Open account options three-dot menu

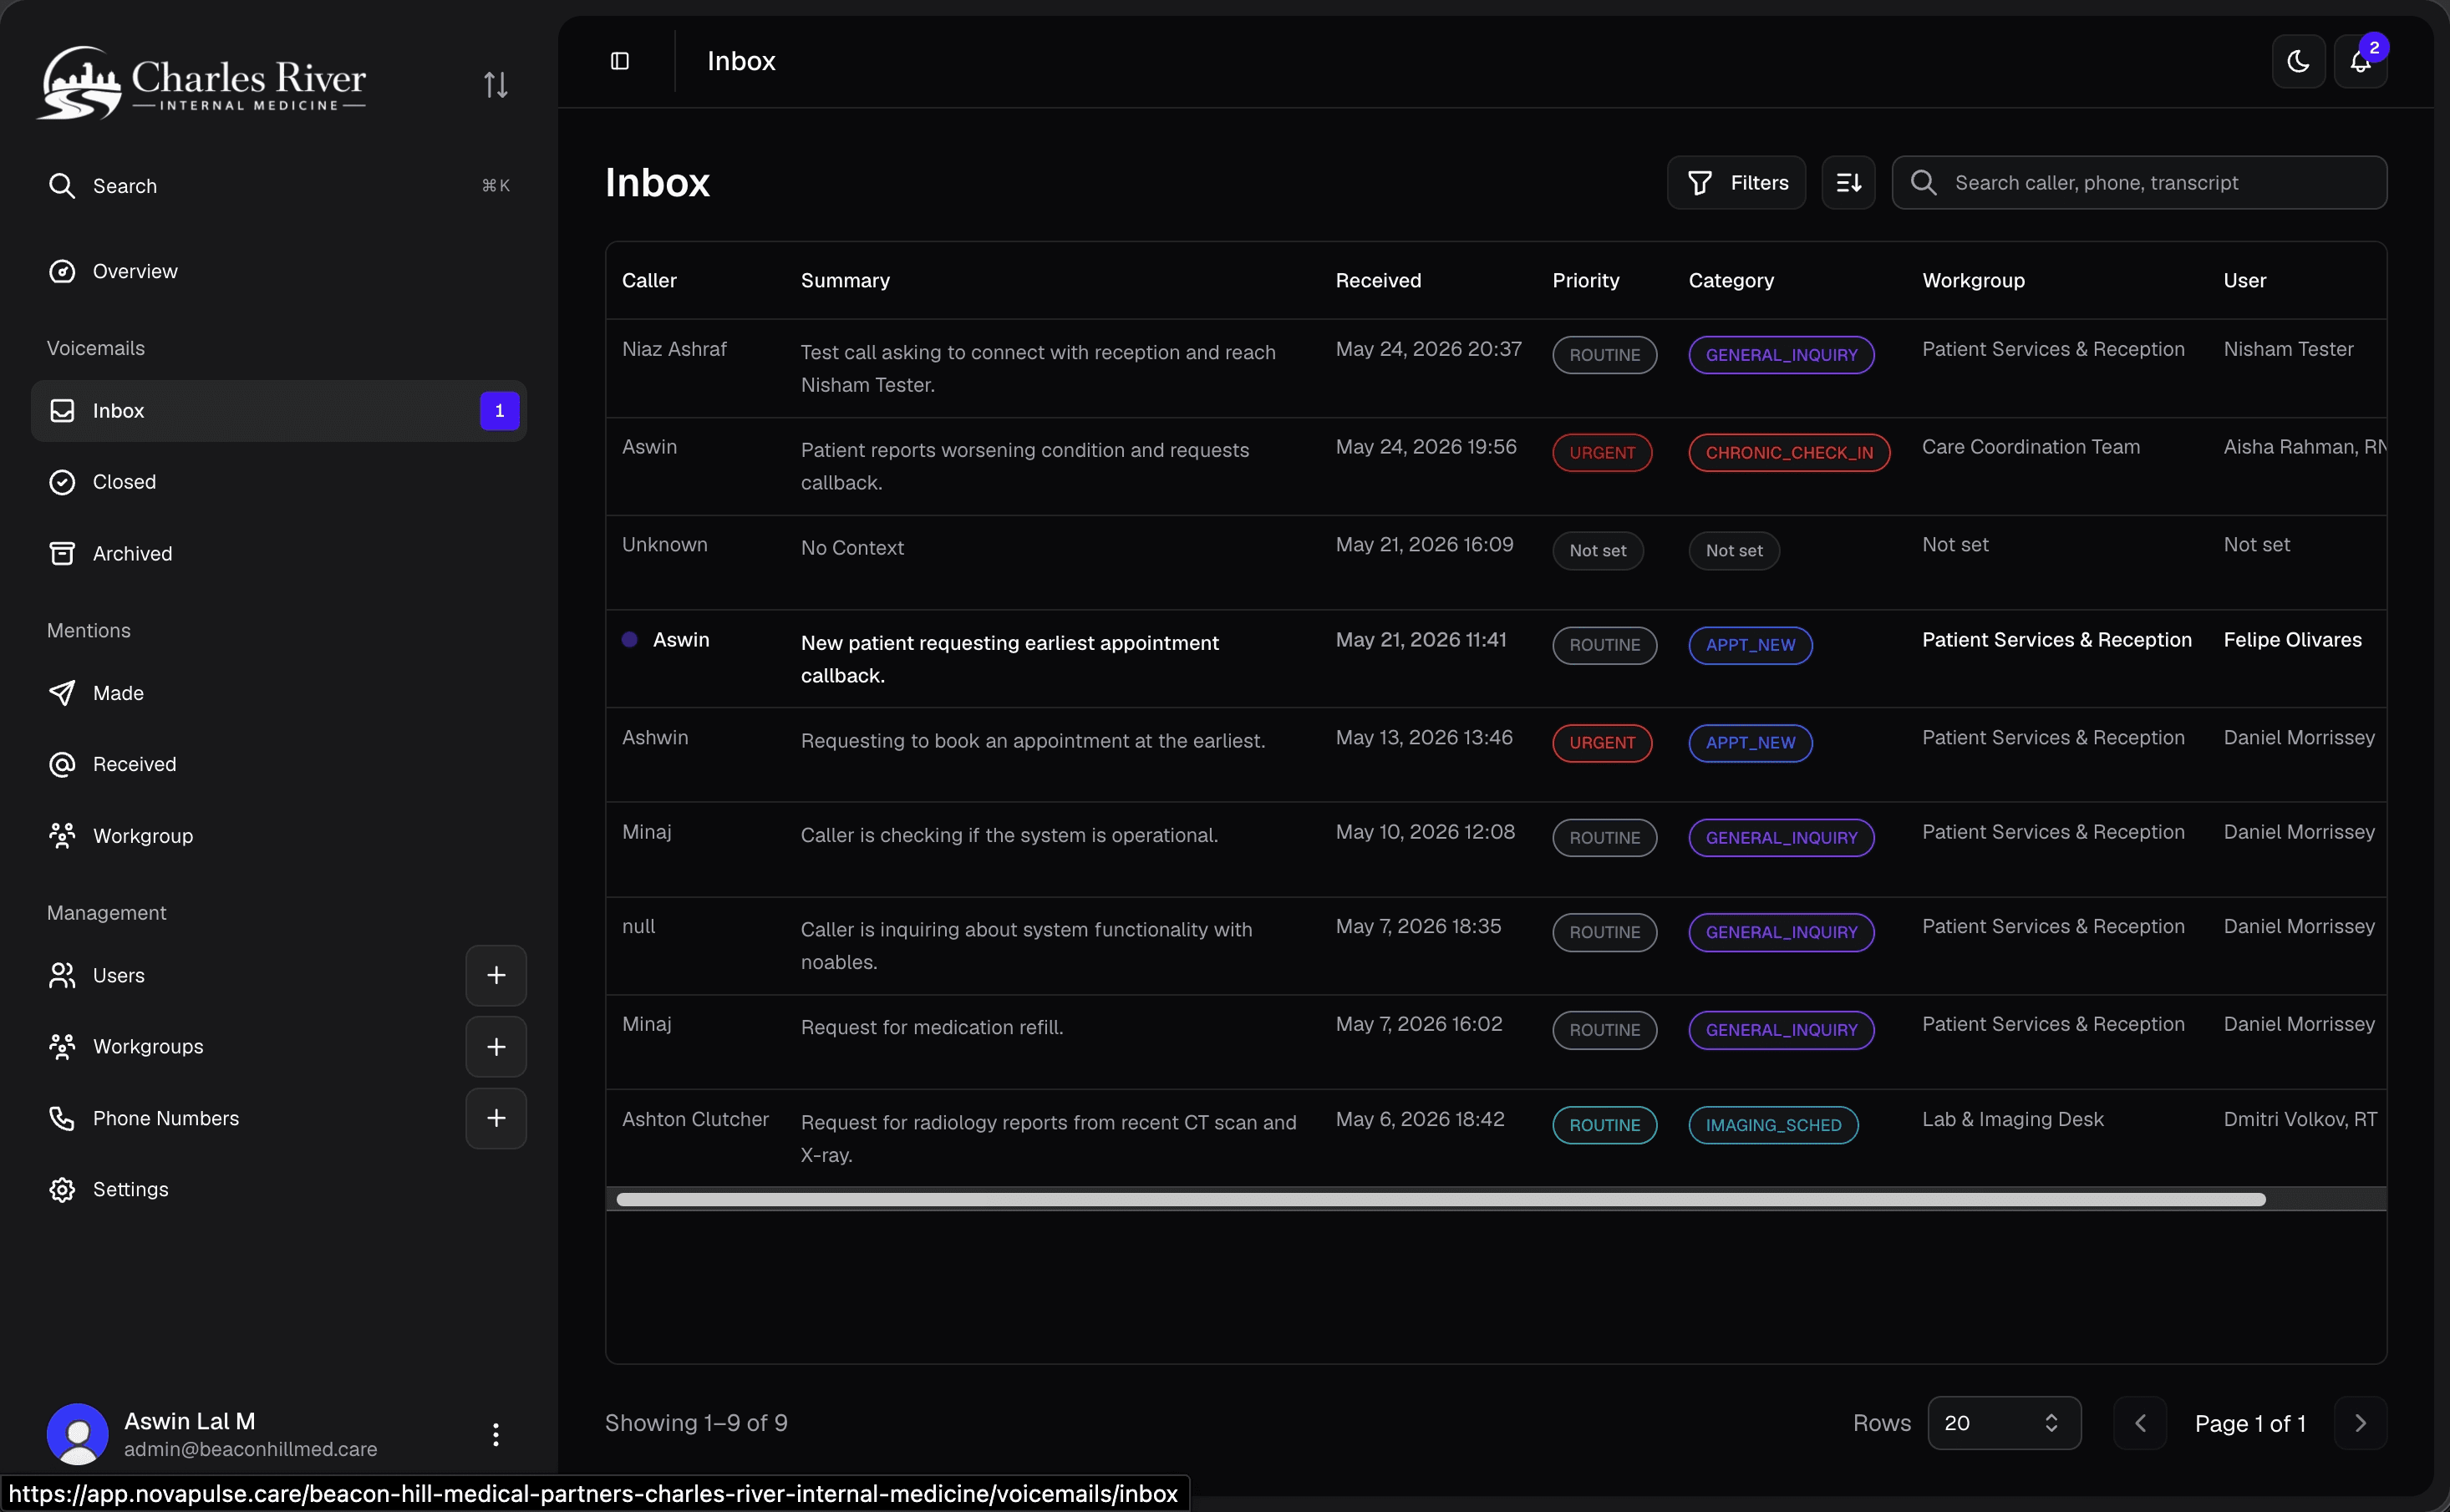[495, 1434]
